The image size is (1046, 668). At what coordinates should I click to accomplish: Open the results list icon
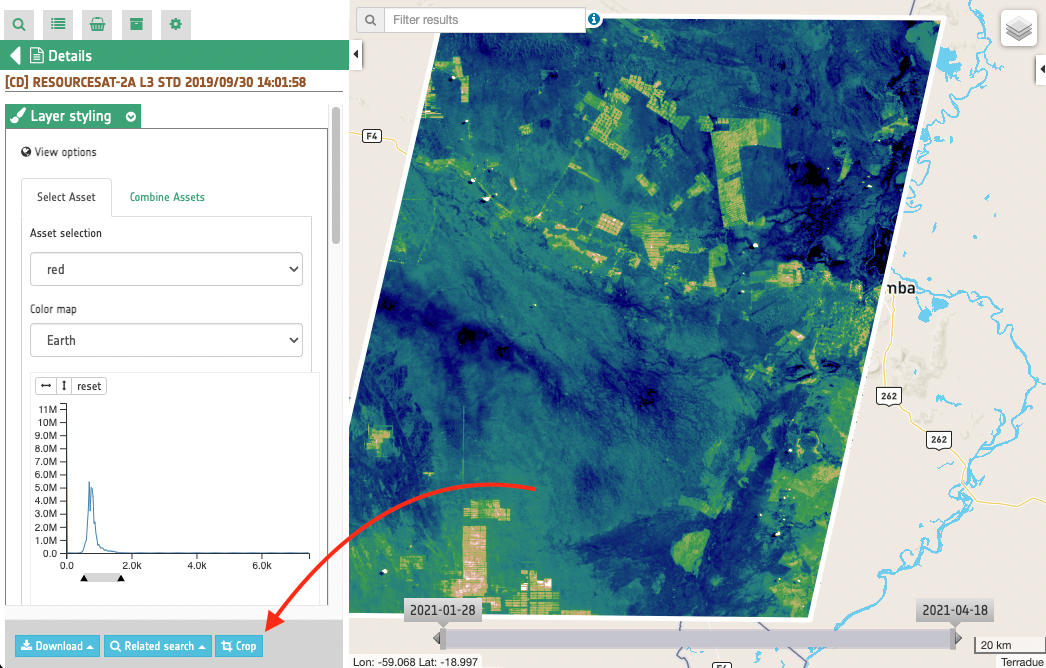pyautogui.click(x=59, y=23)
